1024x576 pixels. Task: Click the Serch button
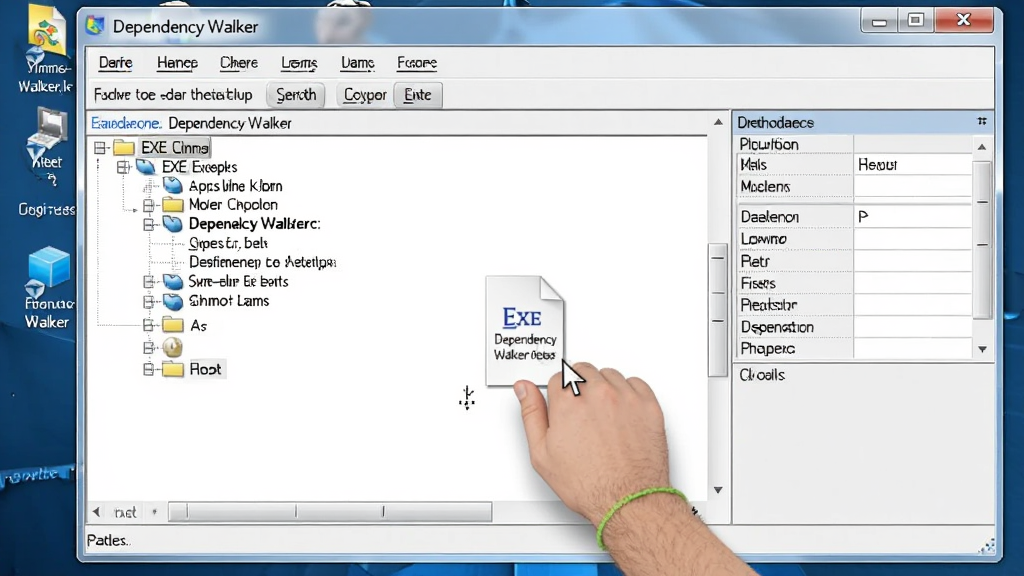coord(296,95)
